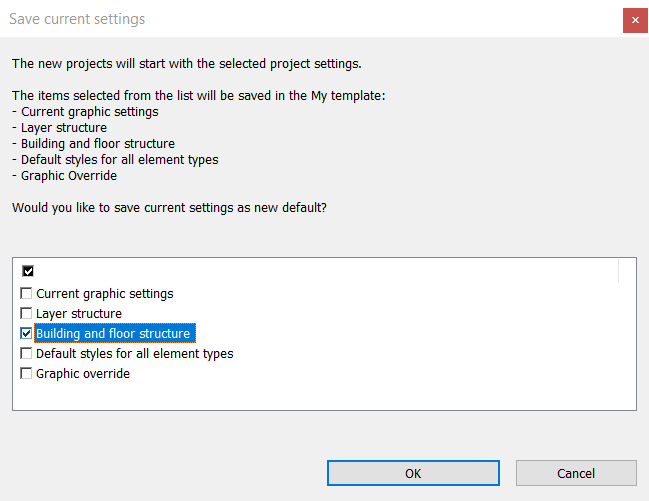Click the 'new projects will start' description line
The height and width of the screenshot is (501, 649).
186,64
